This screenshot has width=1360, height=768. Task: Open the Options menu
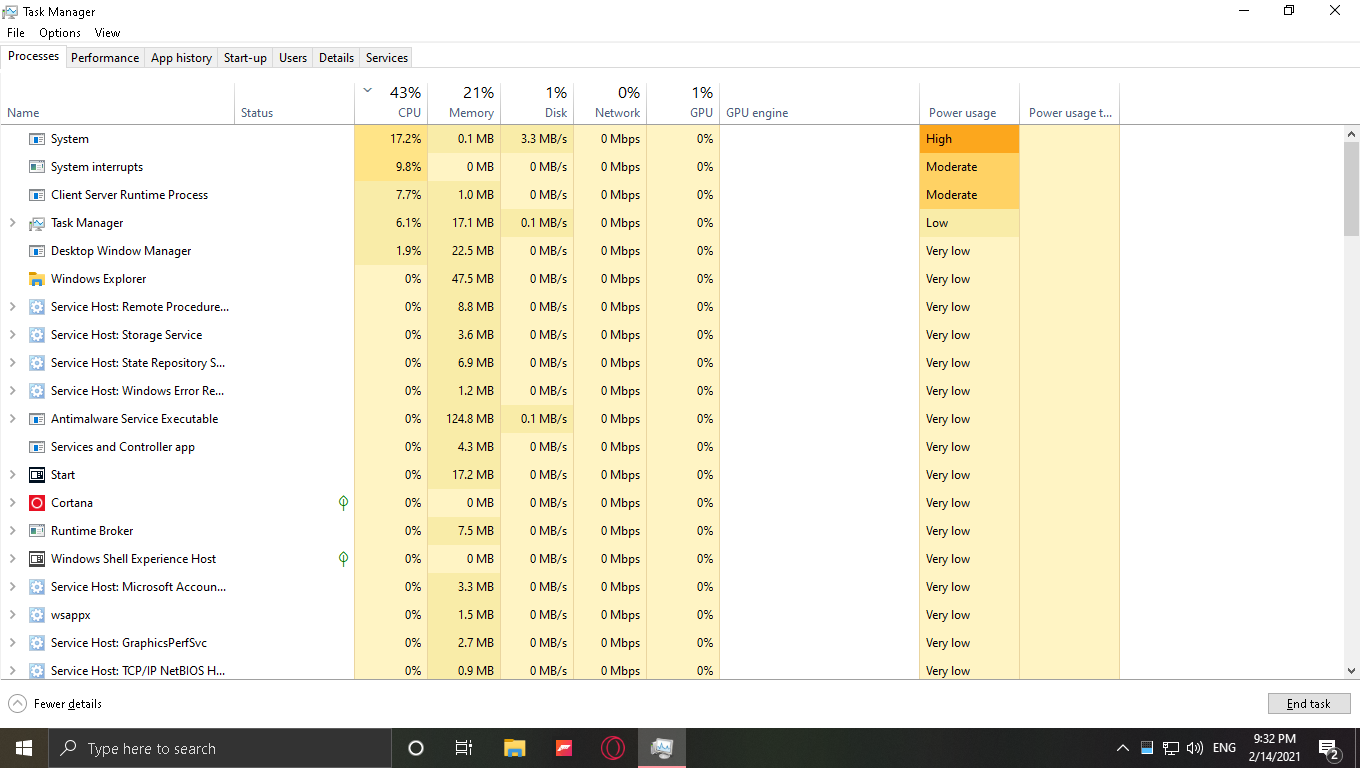pyautogui.click(x=60, y=33)
